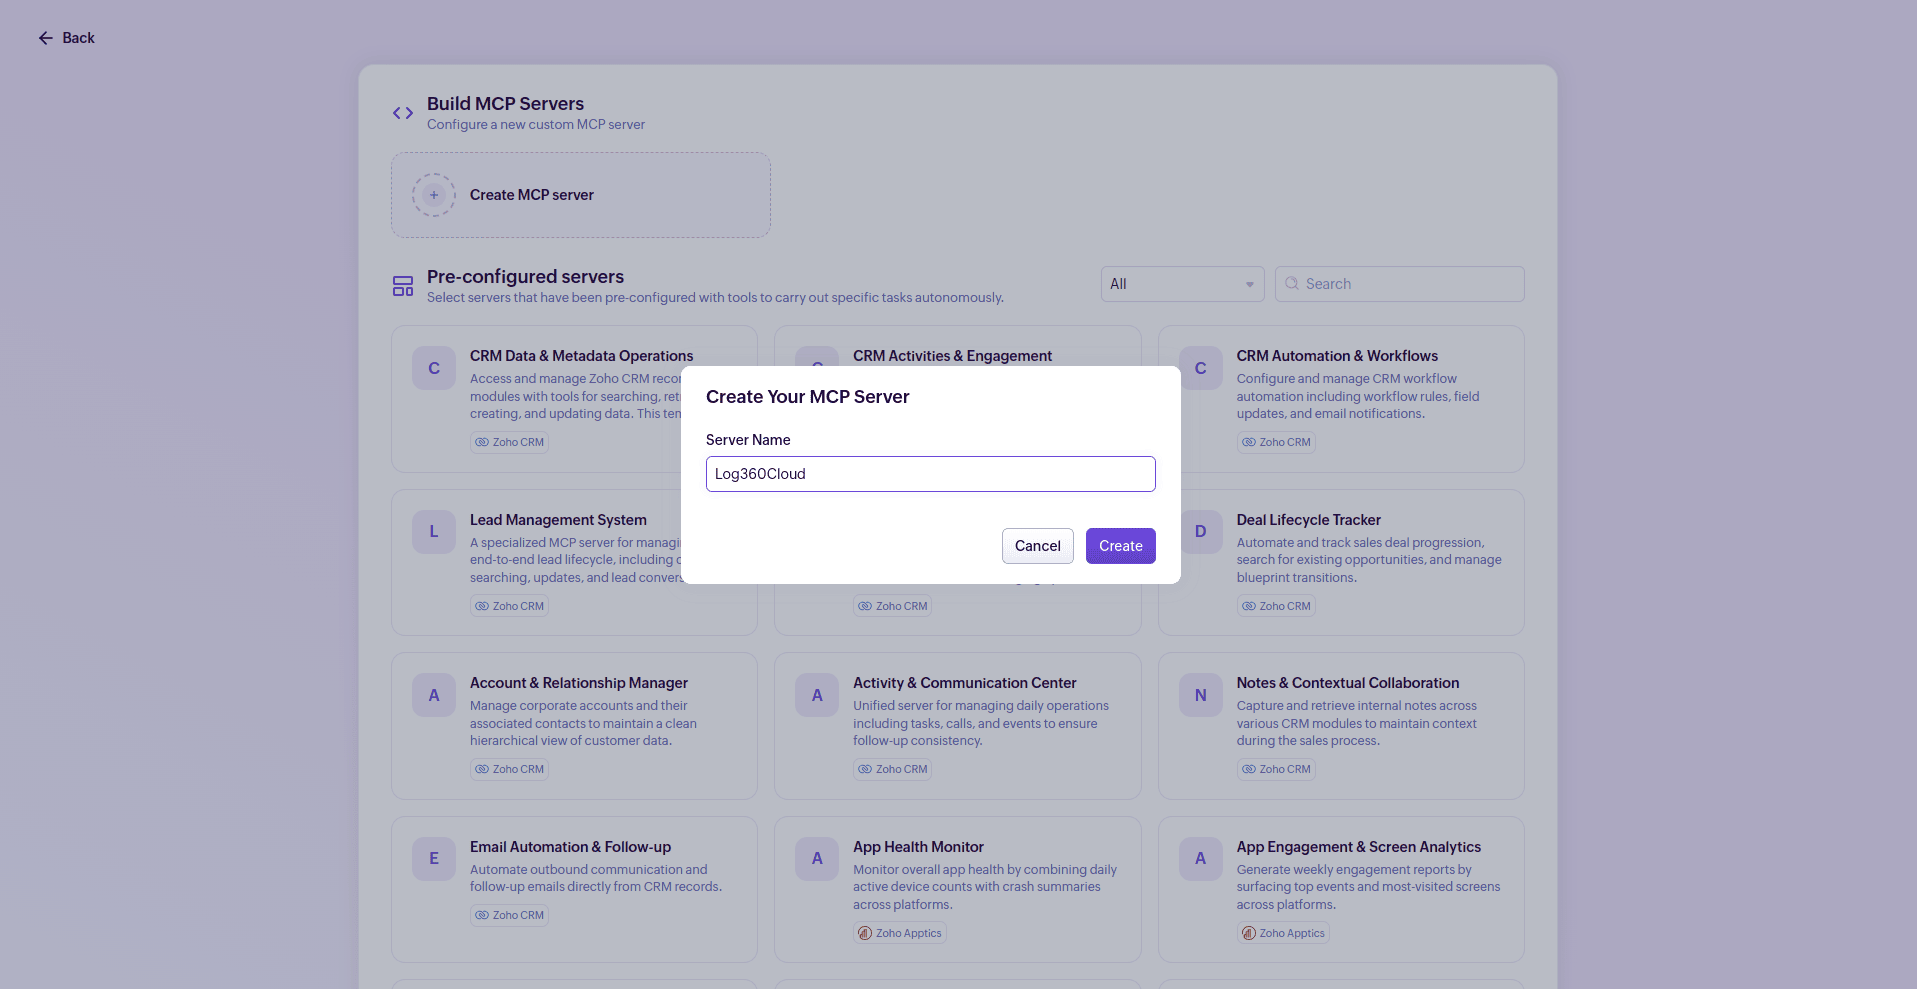
Task: Open the Email Automation & Follow-up title
Action: [x=570, y=847]
